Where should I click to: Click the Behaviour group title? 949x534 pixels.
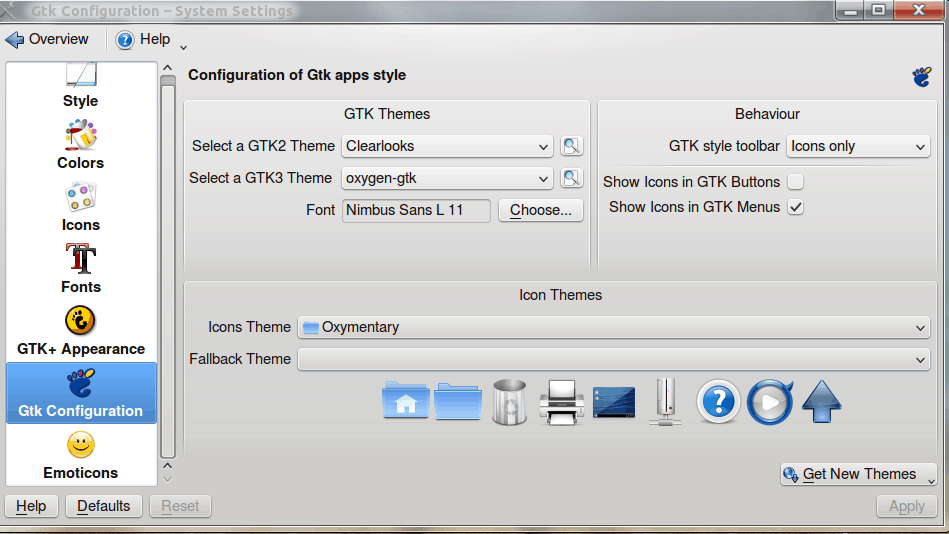(x=767, y=114)
